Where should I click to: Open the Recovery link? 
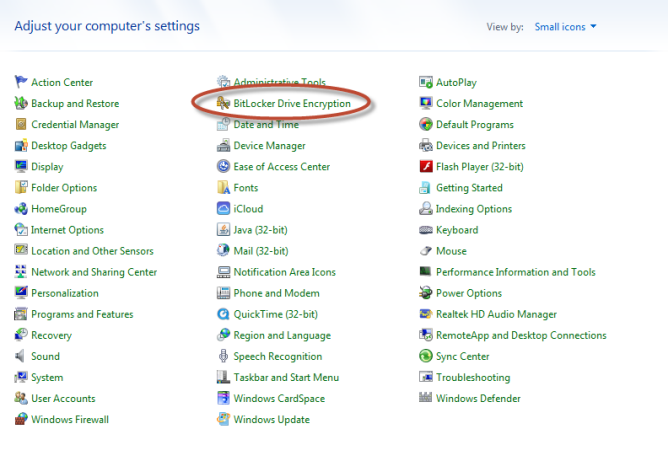(x=52, y=335)
